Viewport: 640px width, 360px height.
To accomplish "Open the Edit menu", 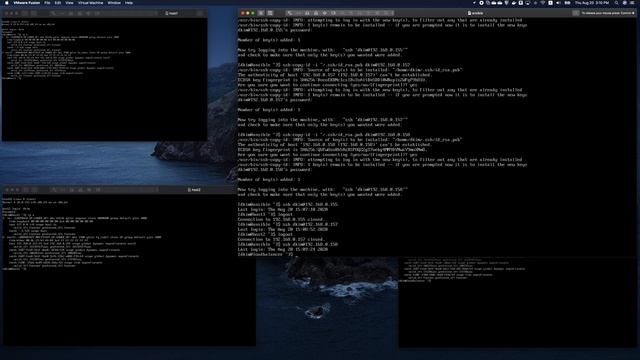I will pos(58,3).
